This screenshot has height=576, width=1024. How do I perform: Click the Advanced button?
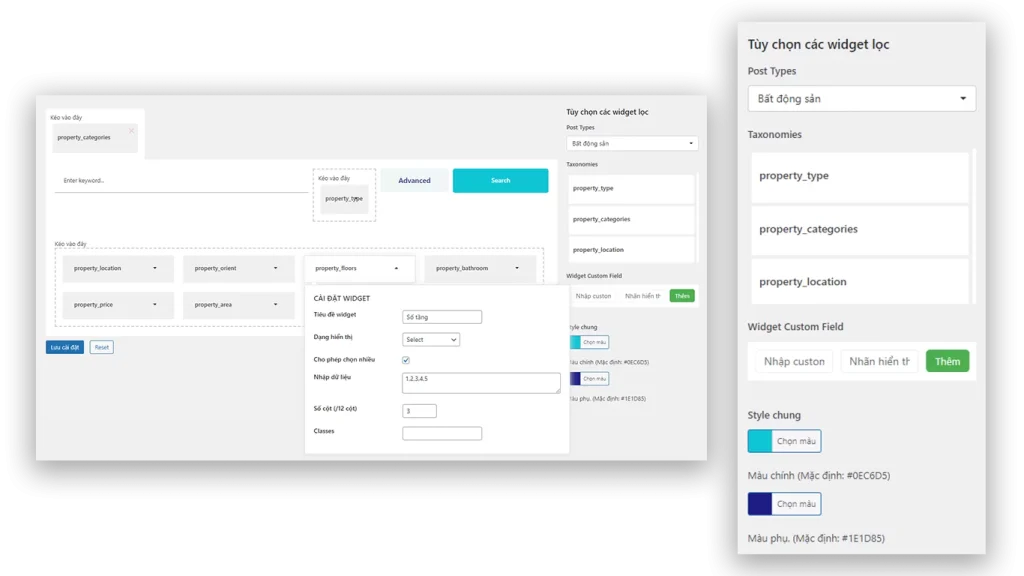(414, 181)
